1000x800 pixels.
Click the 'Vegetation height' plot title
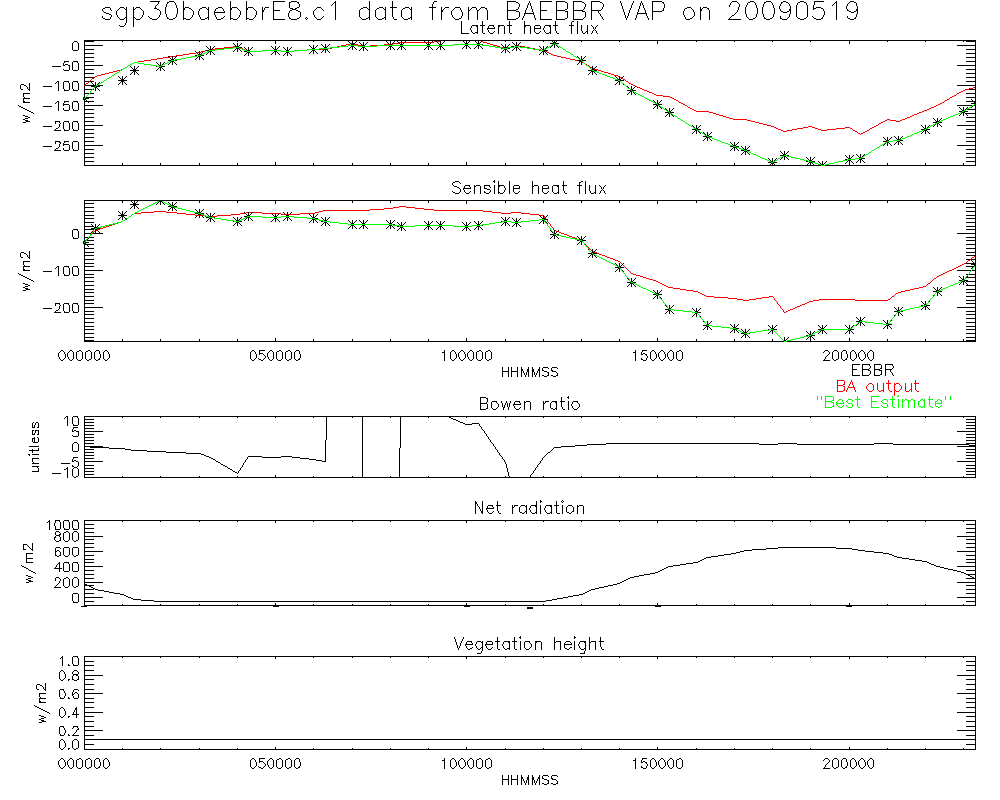tap(528, 644)
